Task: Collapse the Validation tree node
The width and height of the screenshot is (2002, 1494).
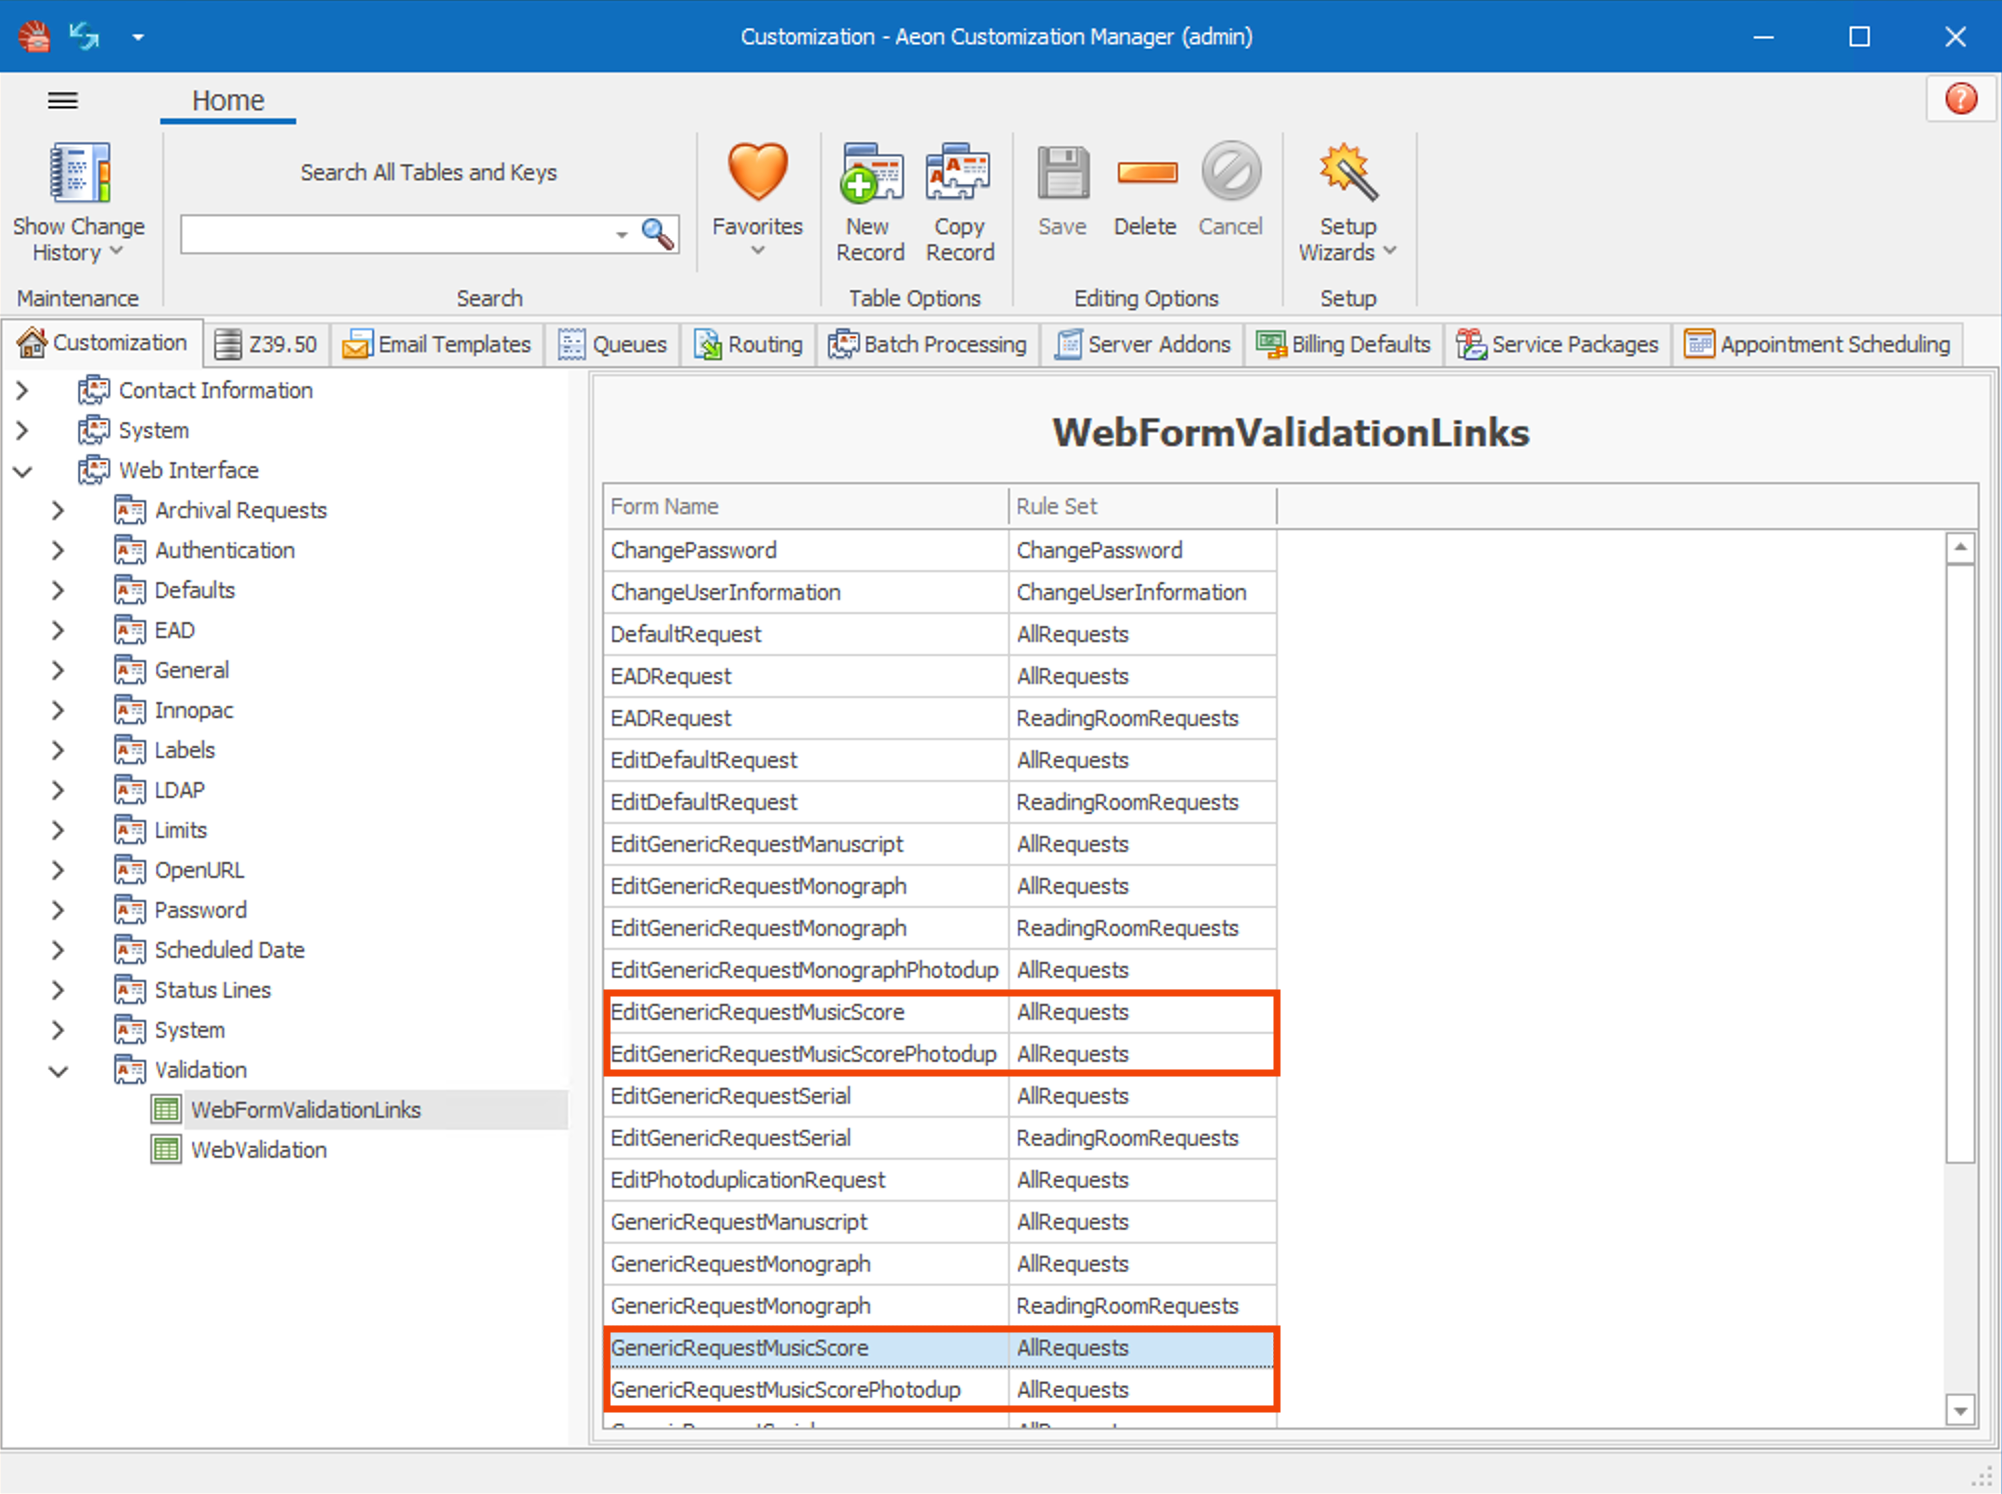Action: [58, 1071]
